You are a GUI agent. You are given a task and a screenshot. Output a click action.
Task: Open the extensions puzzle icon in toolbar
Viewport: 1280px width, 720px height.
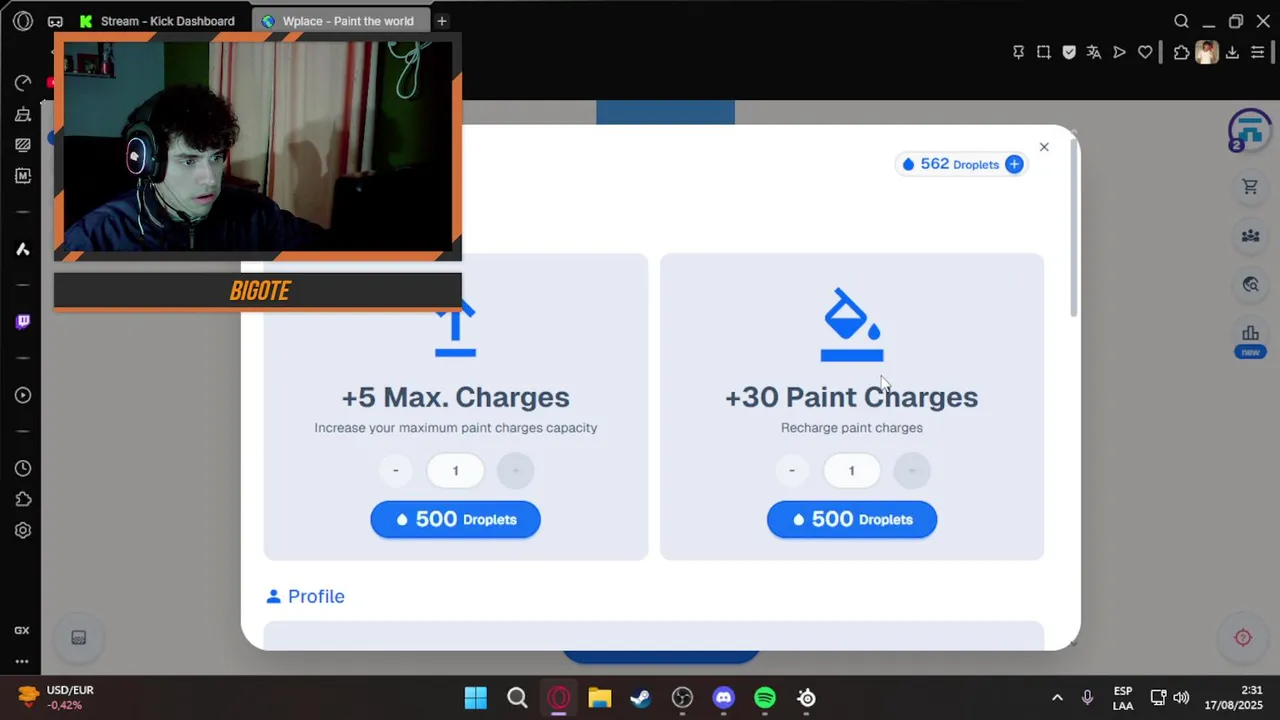1182,52
